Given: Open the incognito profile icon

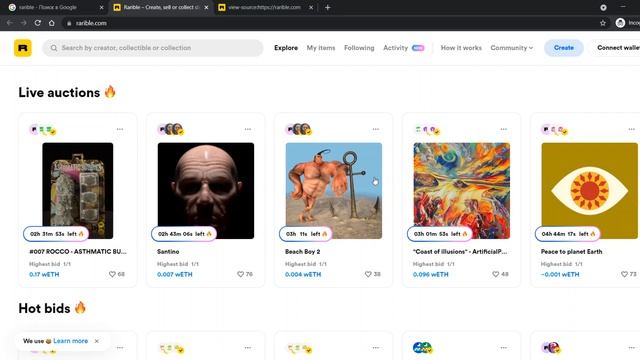Looking at the screenshot, I should click(x=620, y=23).
